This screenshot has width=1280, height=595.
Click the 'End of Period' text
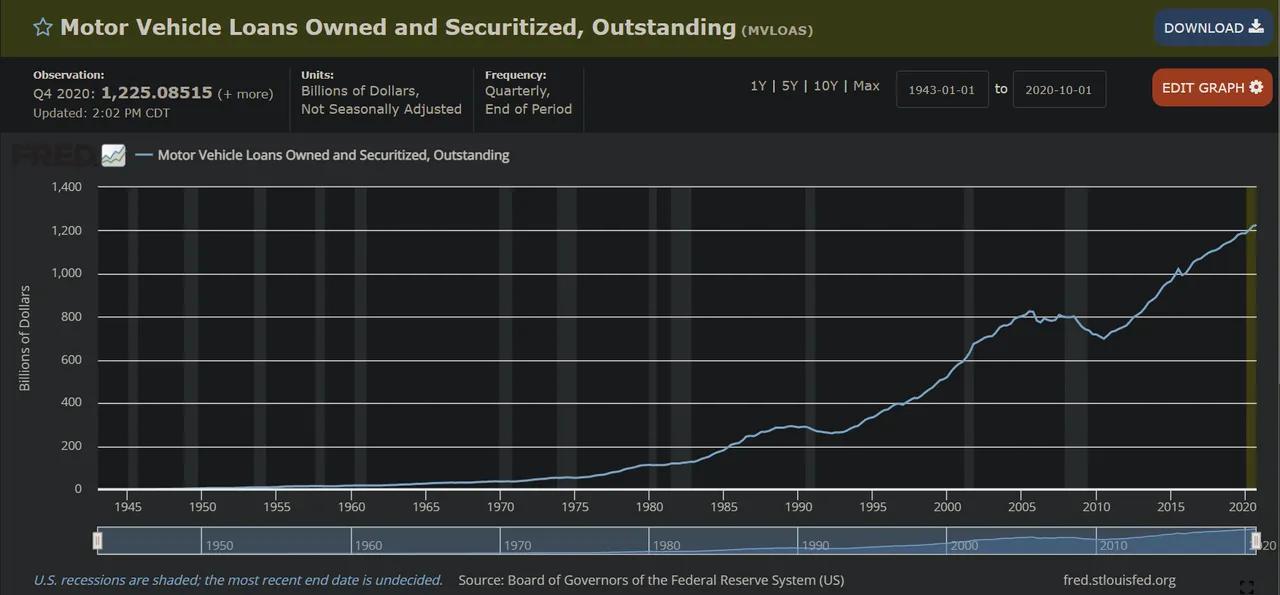point(528,109)
